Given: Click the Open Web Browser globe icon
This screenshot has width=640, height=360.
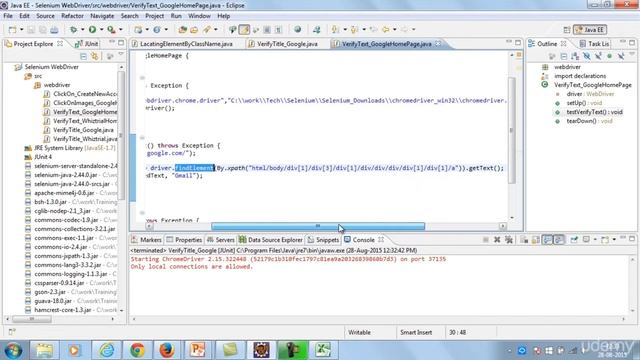Looking at the screenshot, I should coord(298,29).
